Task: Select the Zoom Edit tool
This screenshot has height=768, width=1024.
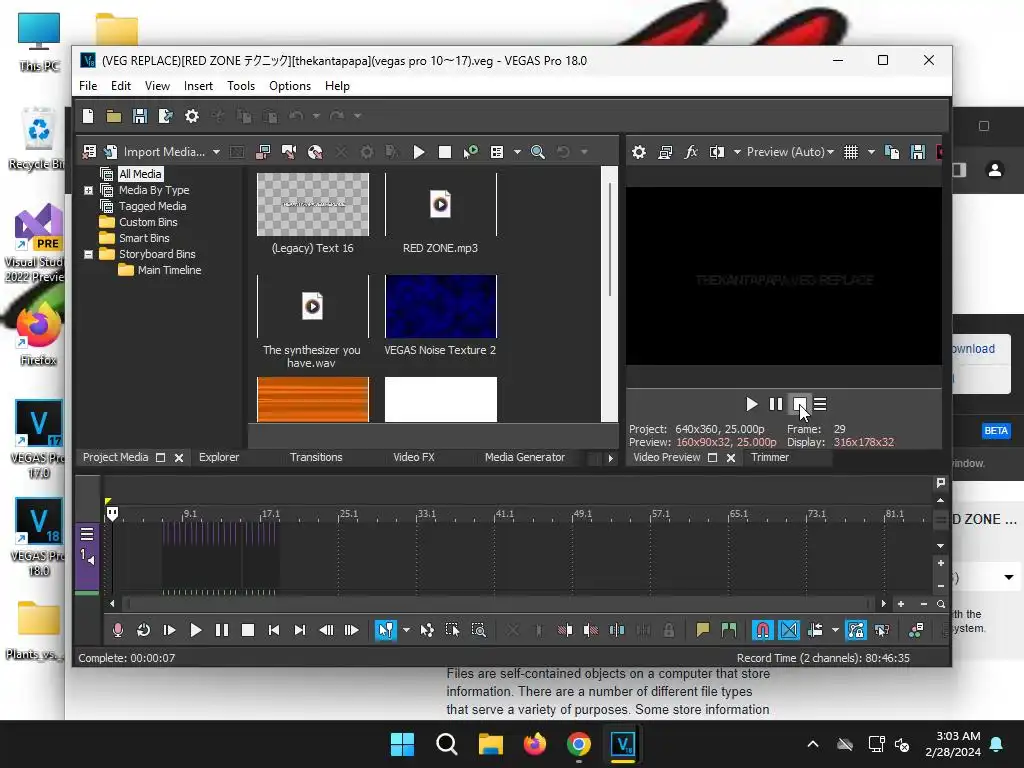Action: pyautogui.click(x=479, y=630)
